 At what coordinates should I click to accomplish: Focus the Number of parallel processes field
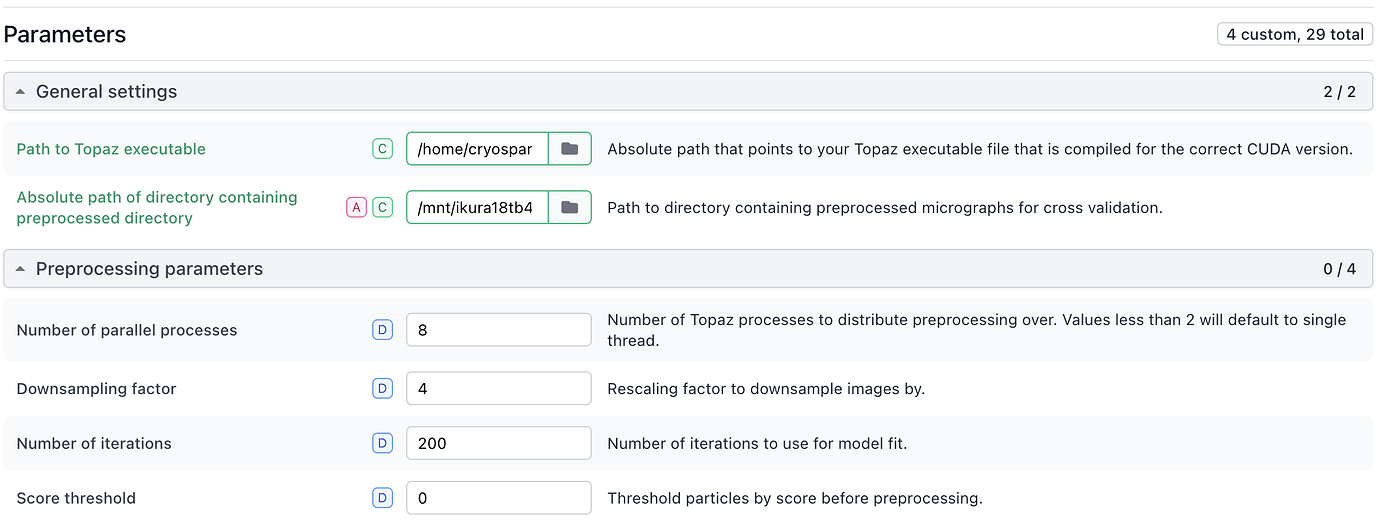tap(499, 330)
